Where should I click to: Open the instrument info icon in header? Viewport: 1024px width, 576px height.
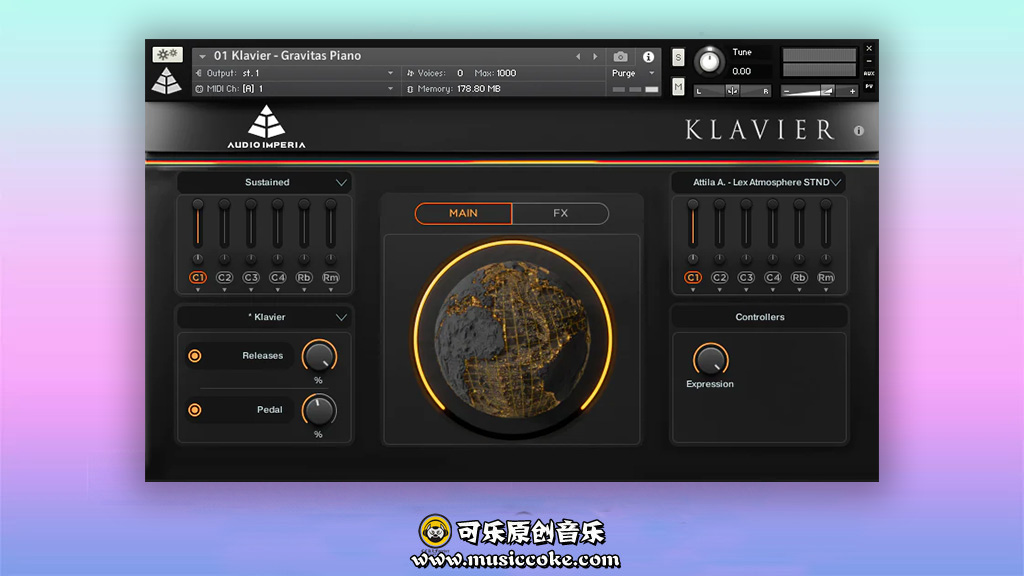(x=648, y=57)
